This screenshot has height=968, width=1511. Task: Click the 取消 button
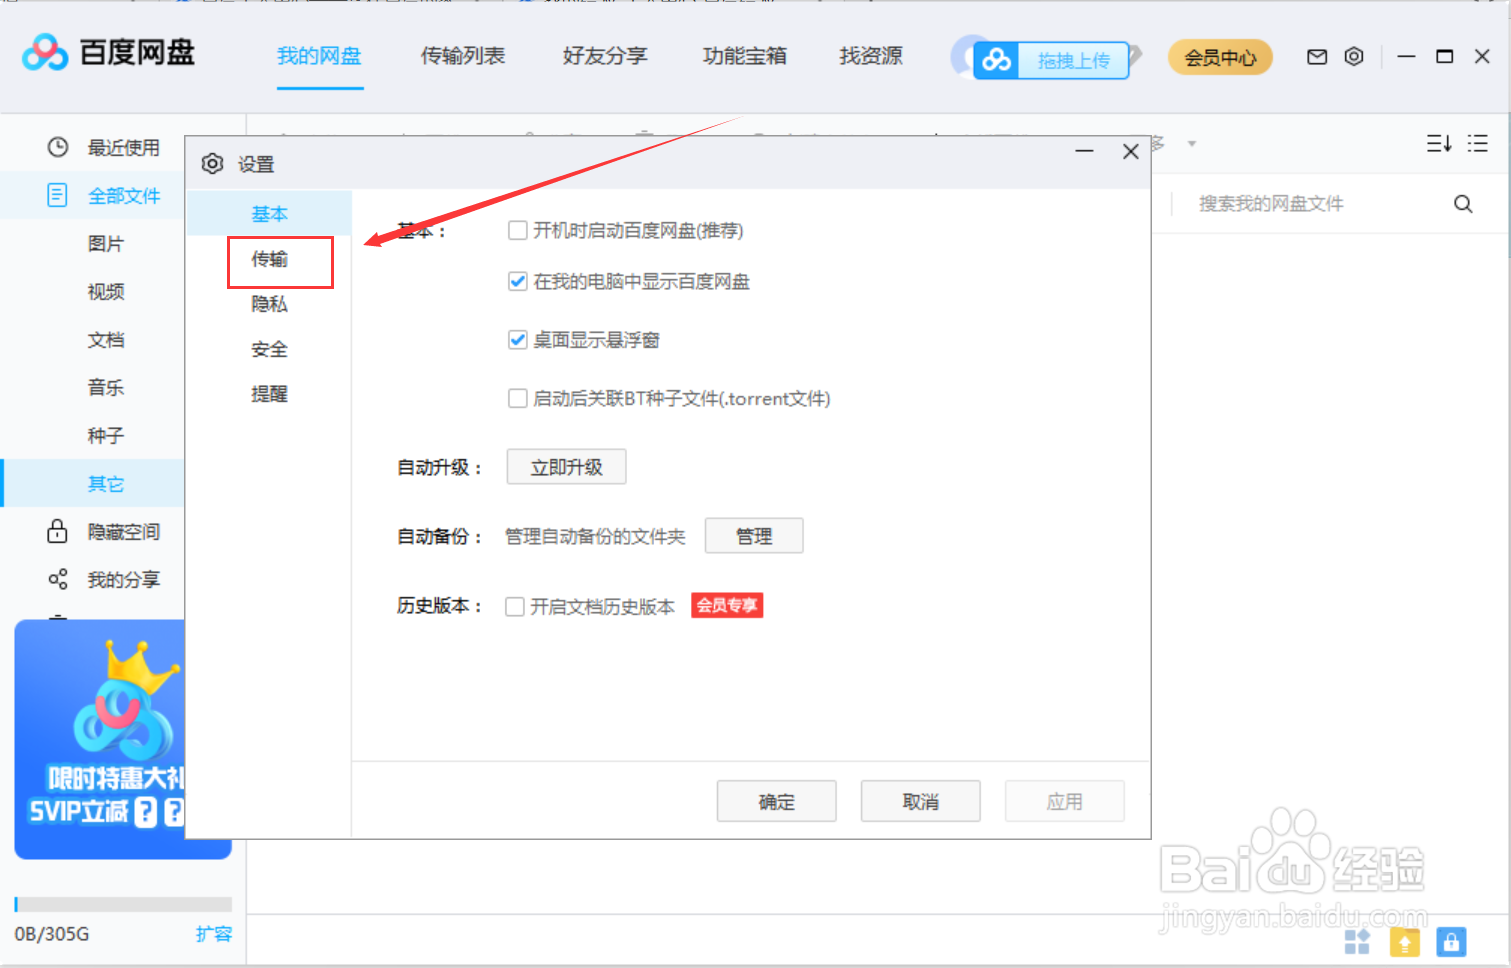(x=921, y=801)
